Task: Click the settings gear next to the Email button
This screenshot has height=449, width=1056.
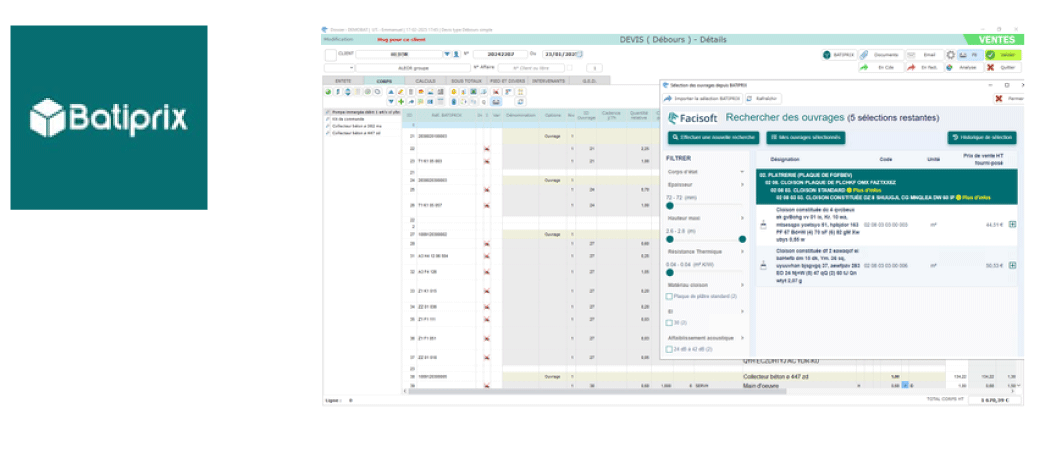Action: [950, 55]
